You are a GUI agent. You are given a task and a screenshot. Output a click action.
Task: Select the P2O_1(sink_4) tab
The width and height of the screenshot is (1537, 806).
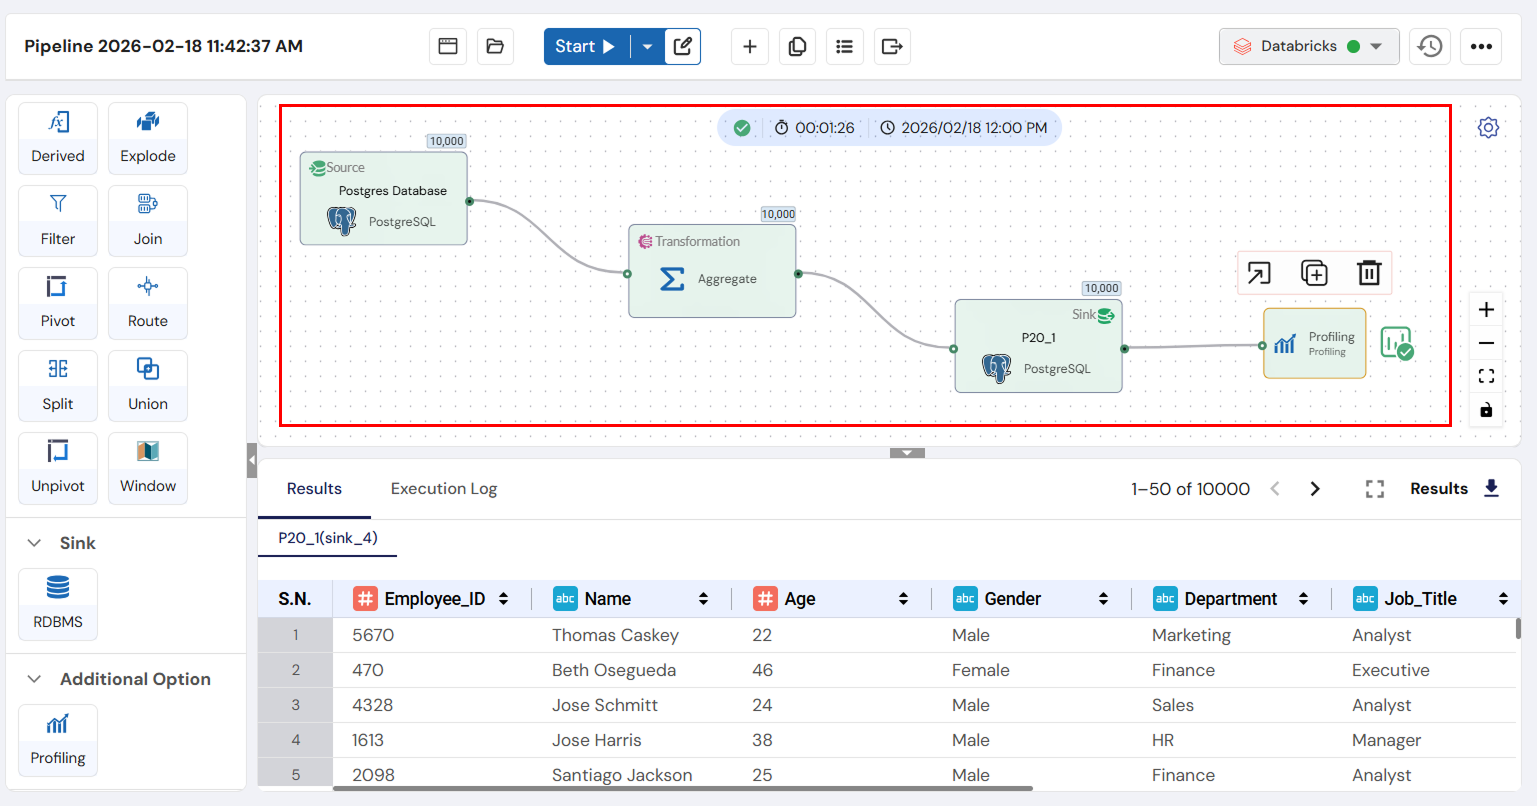click(327, 537)
